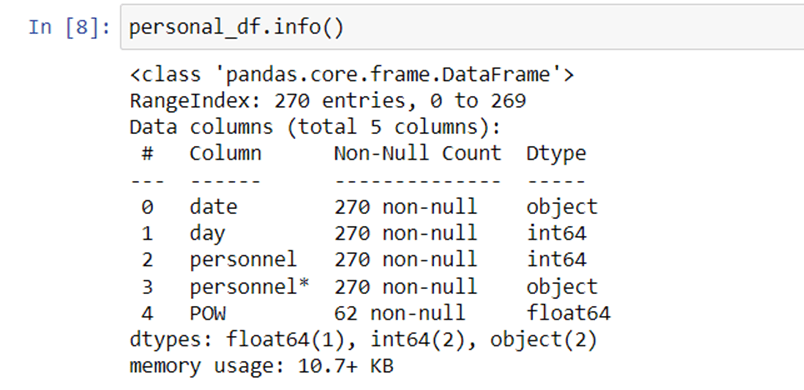Click the memory usage 10.7+ KB line
Viewport: 804px width, 390px height.
pos(261,367)
